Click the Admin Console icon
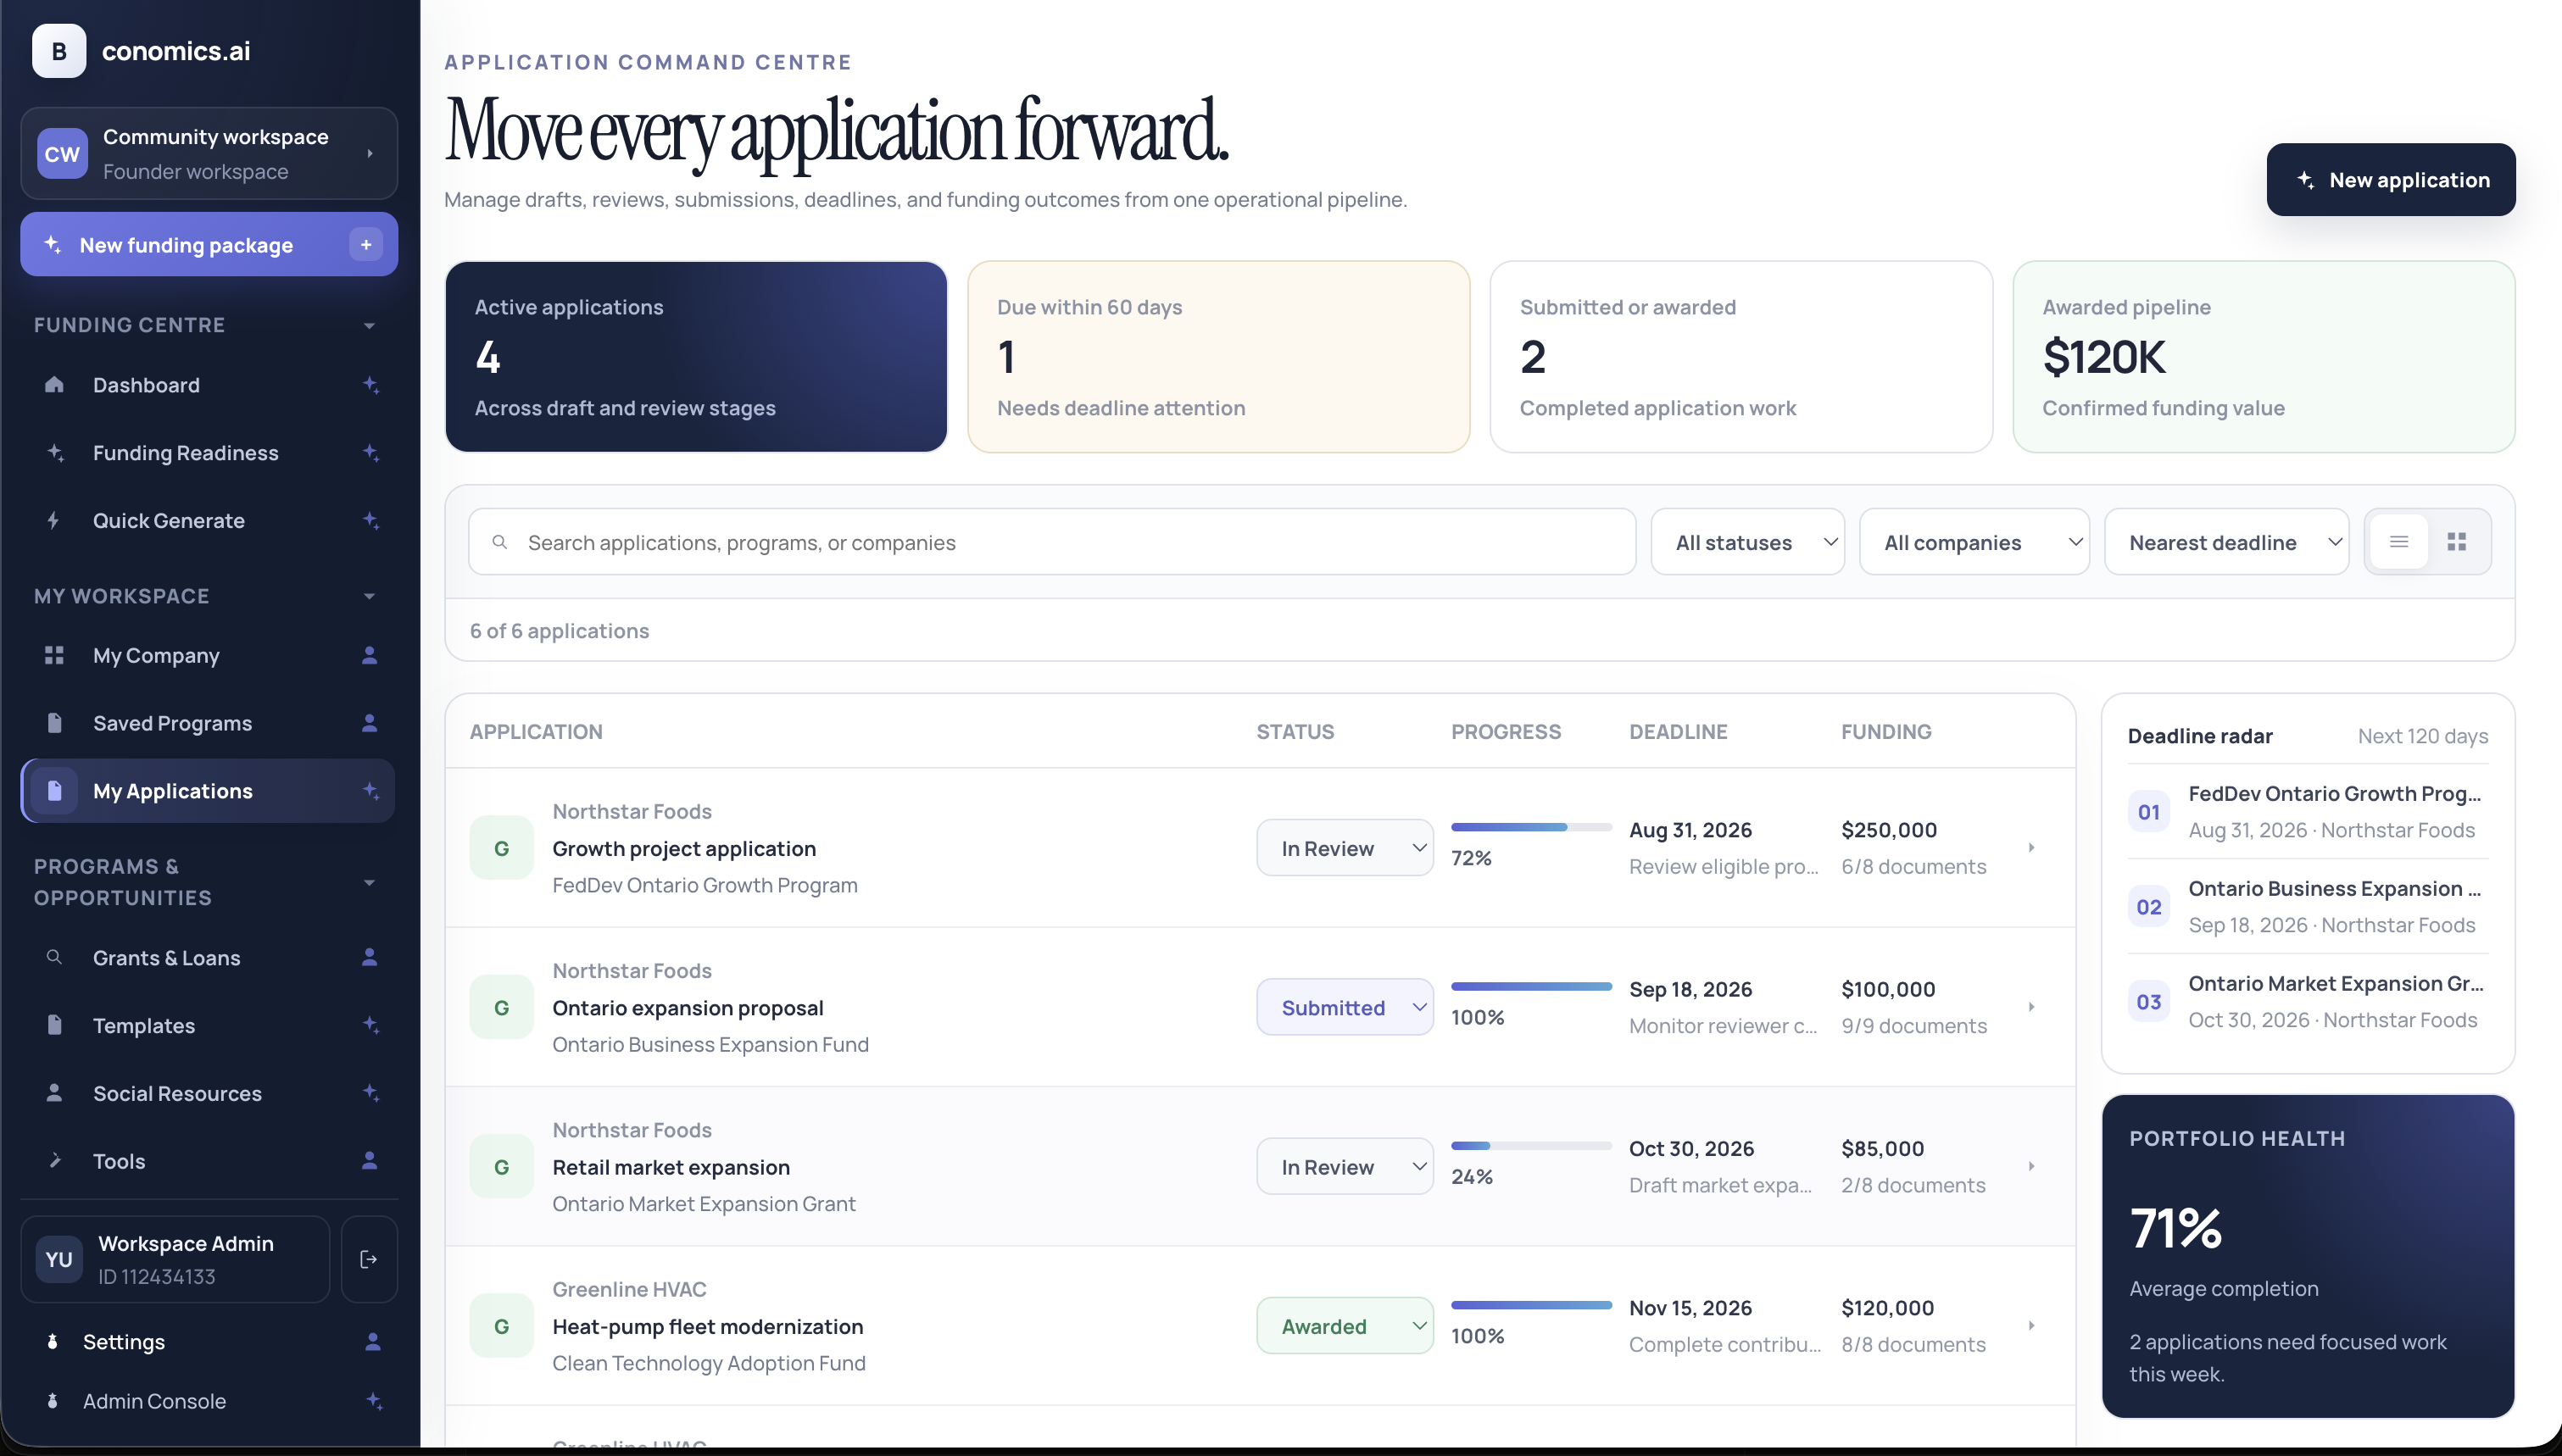The image size is (2562, 1456). pyautogui.click(x=52, y=1402)
